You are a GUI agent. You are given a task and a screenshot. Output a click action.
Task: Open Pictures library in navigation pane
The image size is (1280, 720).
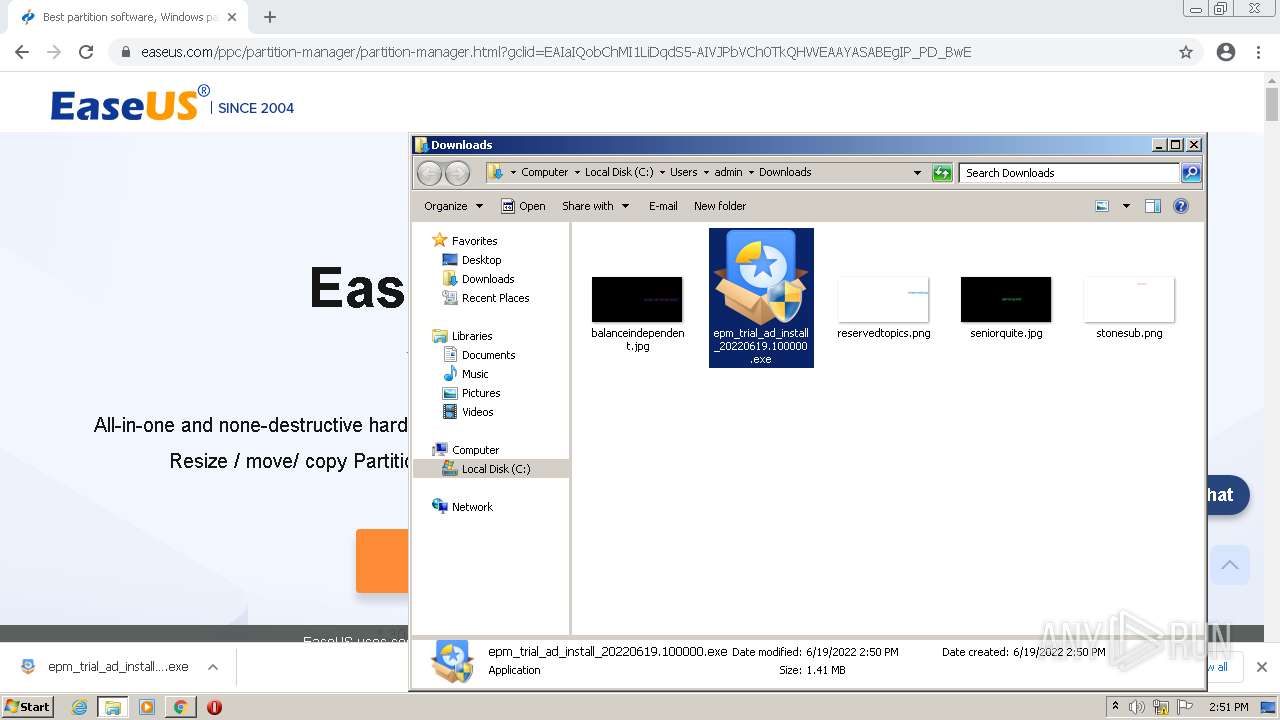[481, 393]
